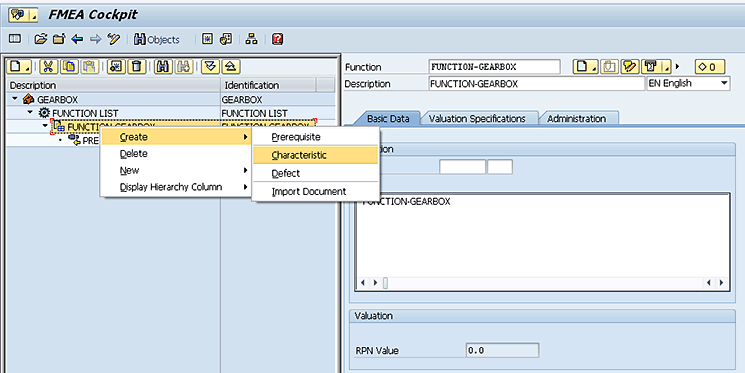Click FUNCTION LIST in the Identification column
Viewport: 745px width, 373px height.
pyautogui.click(x=254, y=113)
